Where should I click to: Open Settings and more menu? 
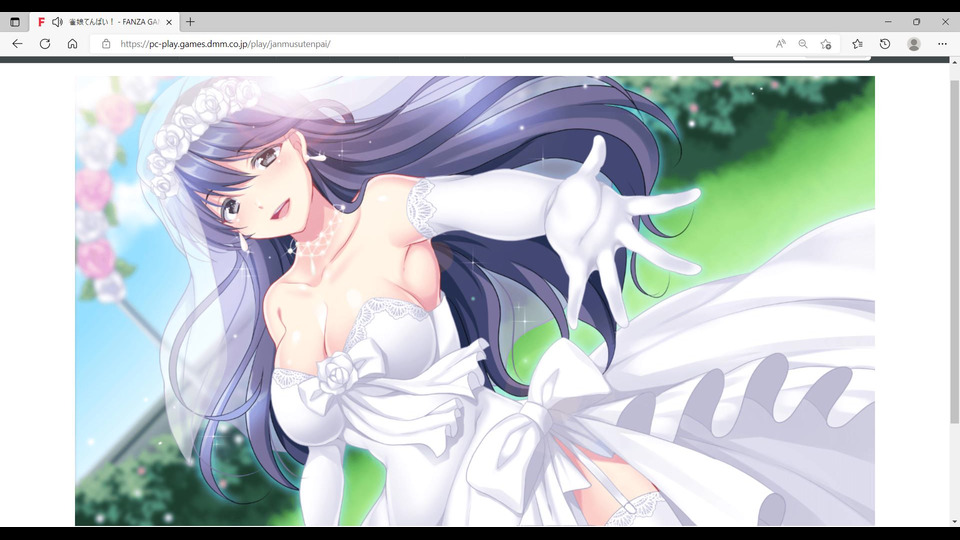click(942, 44)
